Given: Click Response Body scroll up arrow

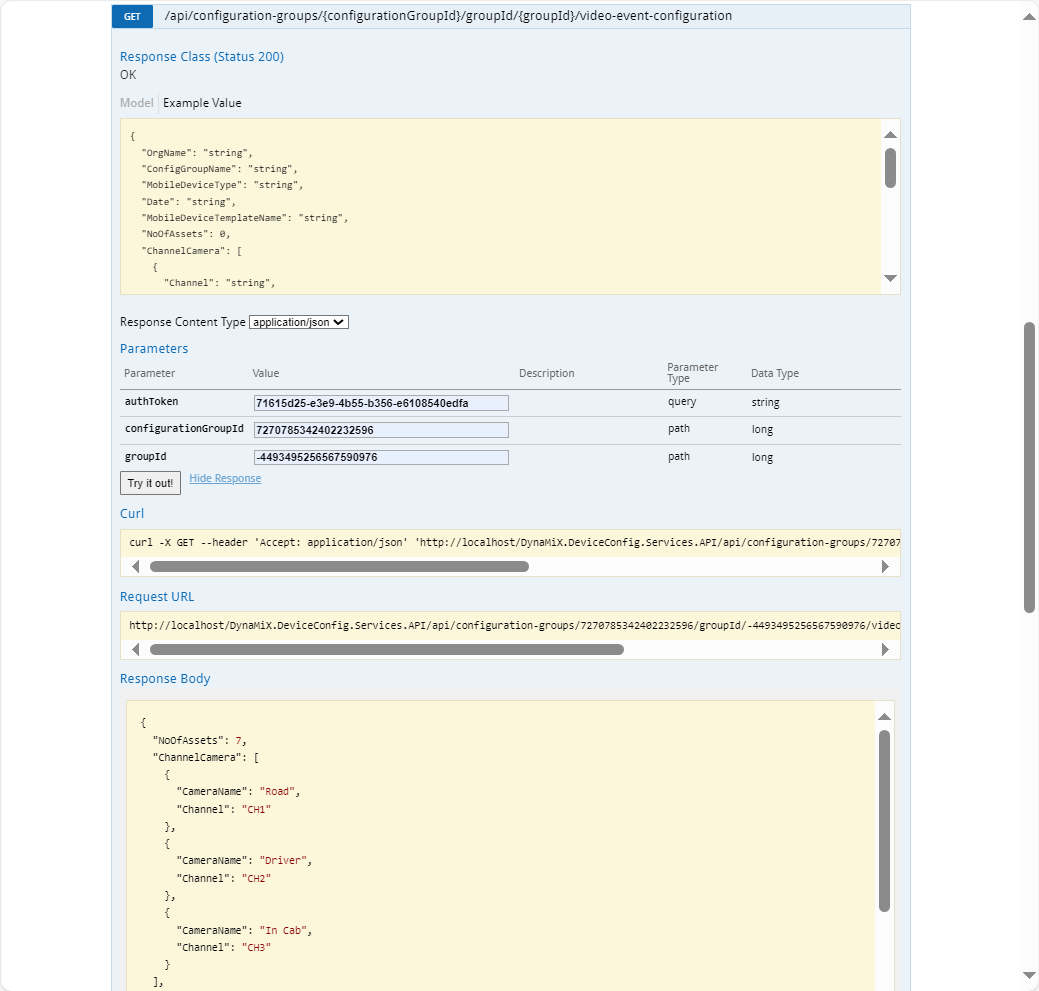Looking at the screenshot, I should coord(884,716).
